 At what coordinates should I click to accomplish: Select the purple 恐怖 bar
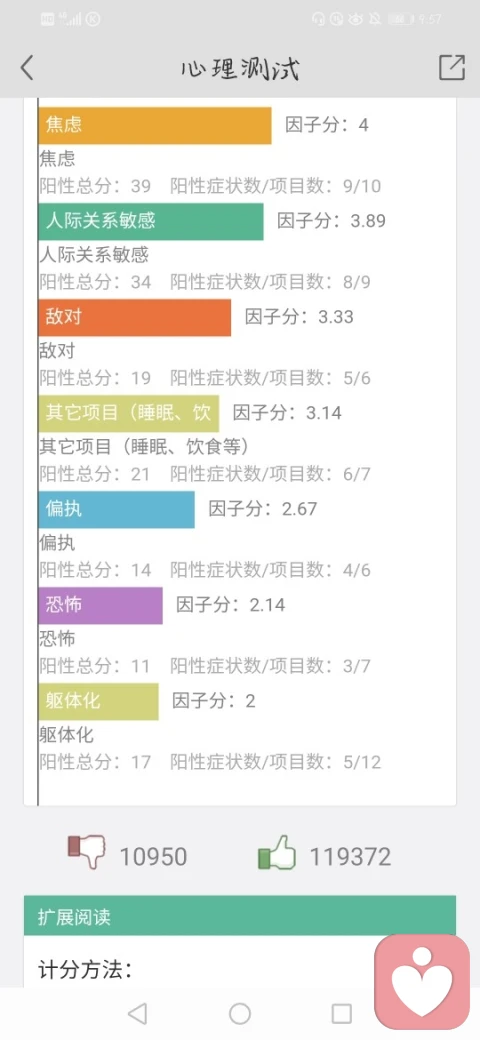coord(101,606)
